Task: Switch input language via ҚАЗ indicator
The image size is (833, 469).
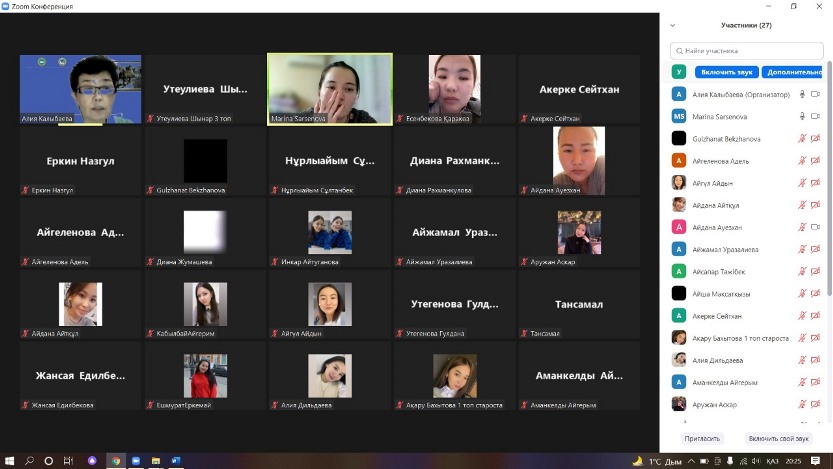Action: (x=772, y=461)
